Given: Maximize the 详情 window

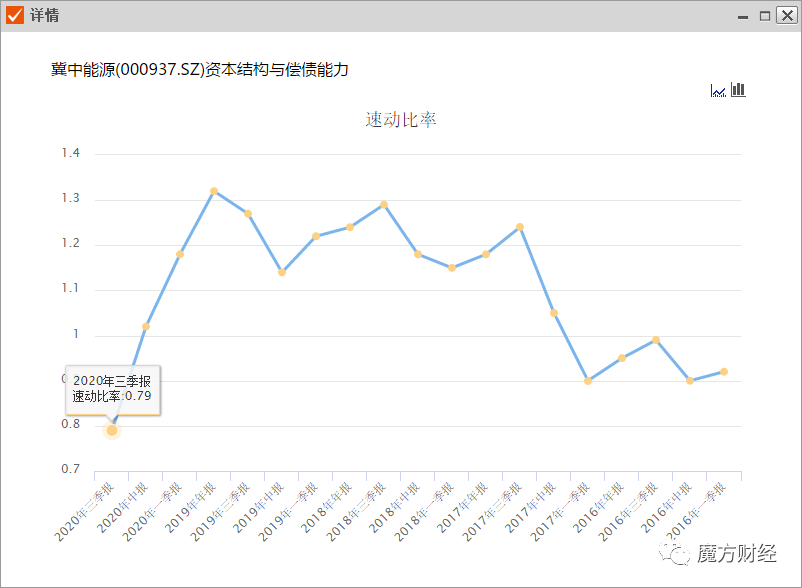Looking at the screenshot, I should click(x=765, y=16).
